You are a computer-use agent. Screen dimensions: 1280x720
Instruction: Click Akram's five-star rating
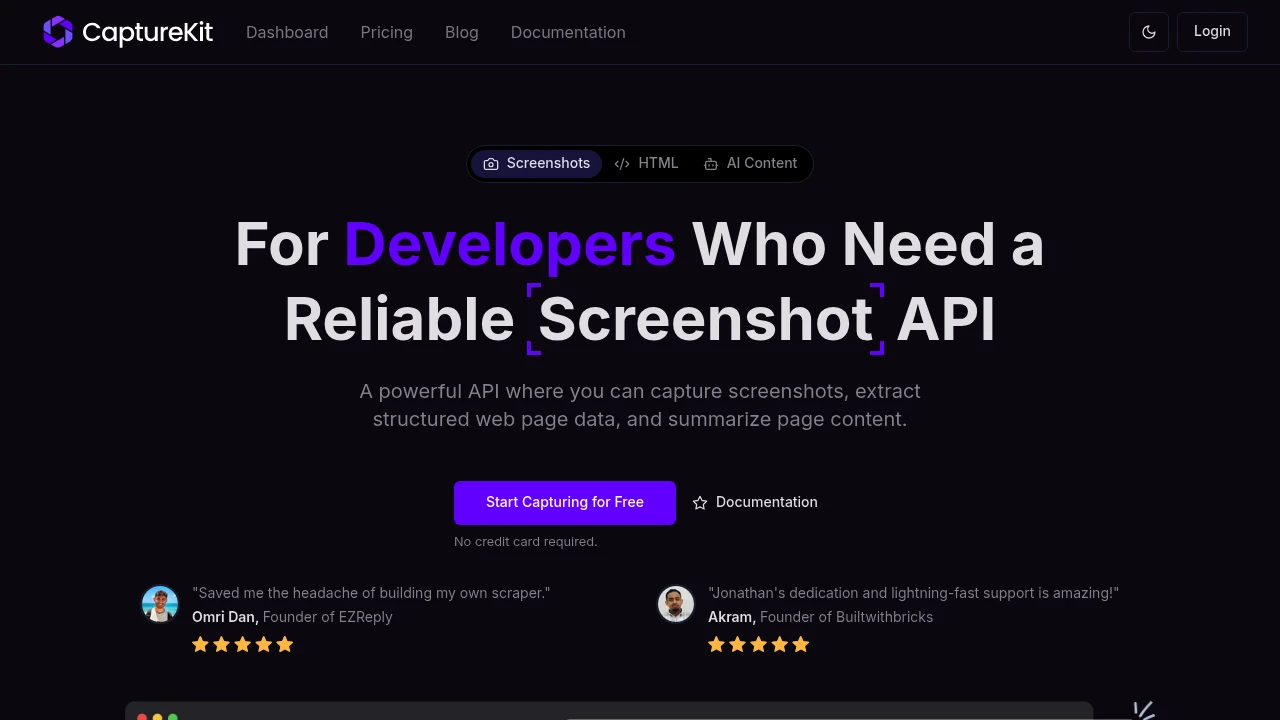759,645
